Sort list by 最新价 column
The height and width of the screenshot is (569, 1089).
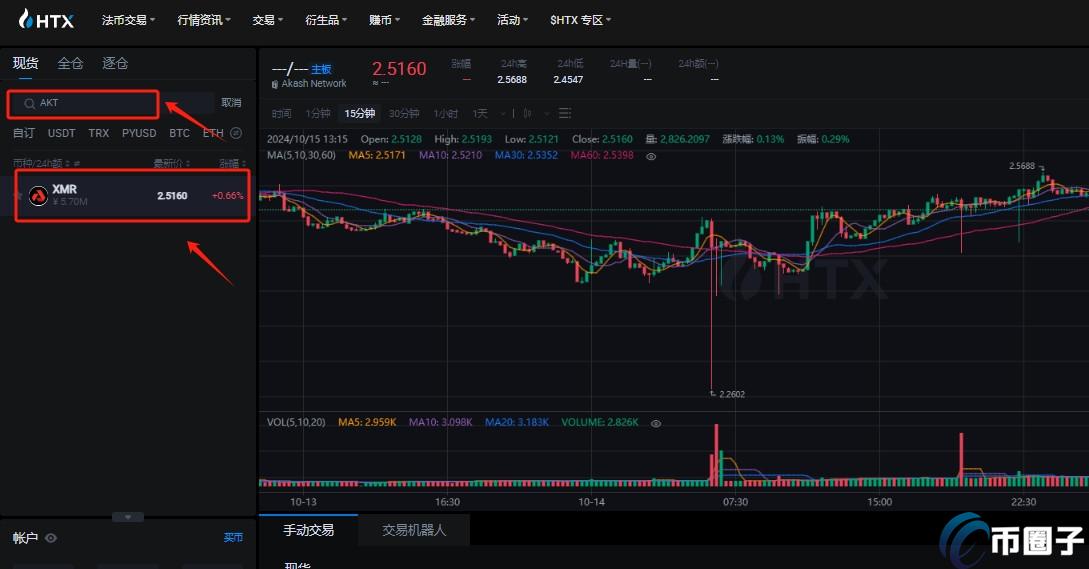172,163
